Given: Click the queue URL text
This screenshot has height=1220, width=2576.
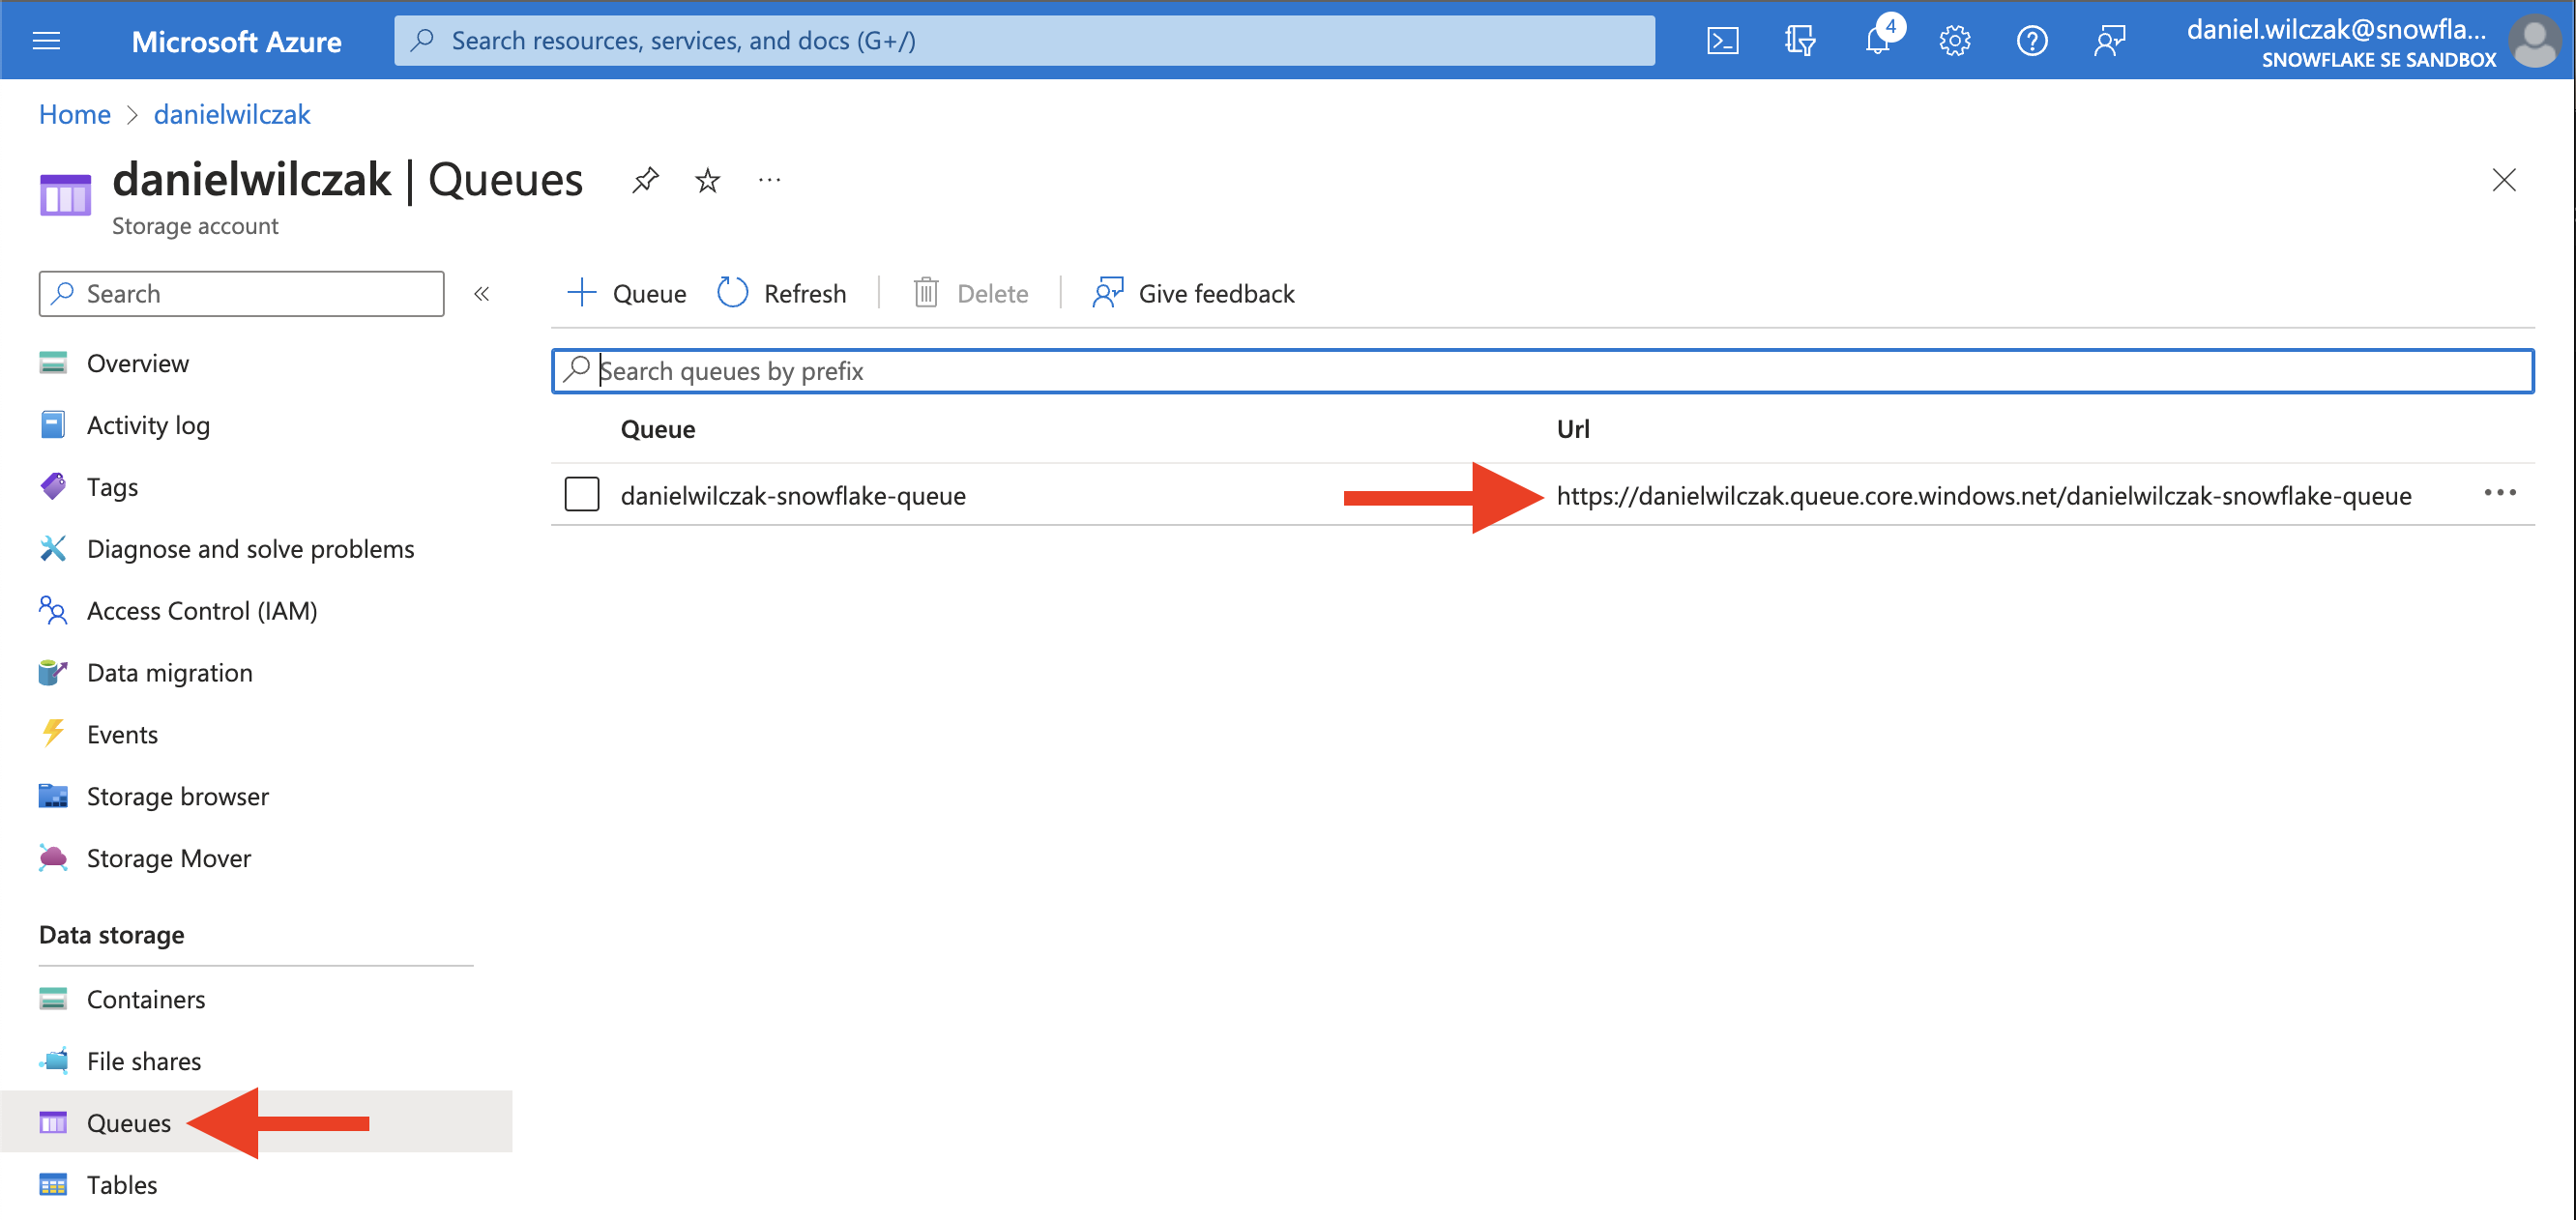Looking at the screenshot, I should [x=1984, y=496].
